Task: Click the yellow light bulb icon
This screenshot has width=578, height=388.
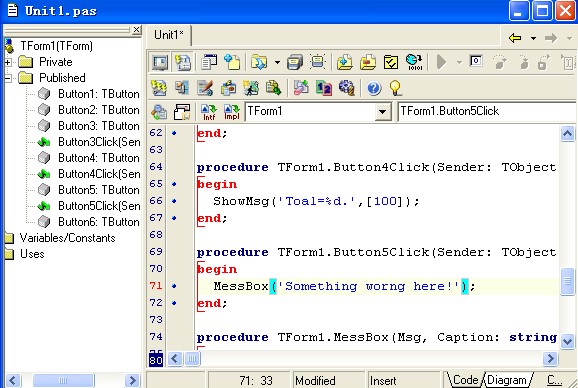Action: (395, 88)
